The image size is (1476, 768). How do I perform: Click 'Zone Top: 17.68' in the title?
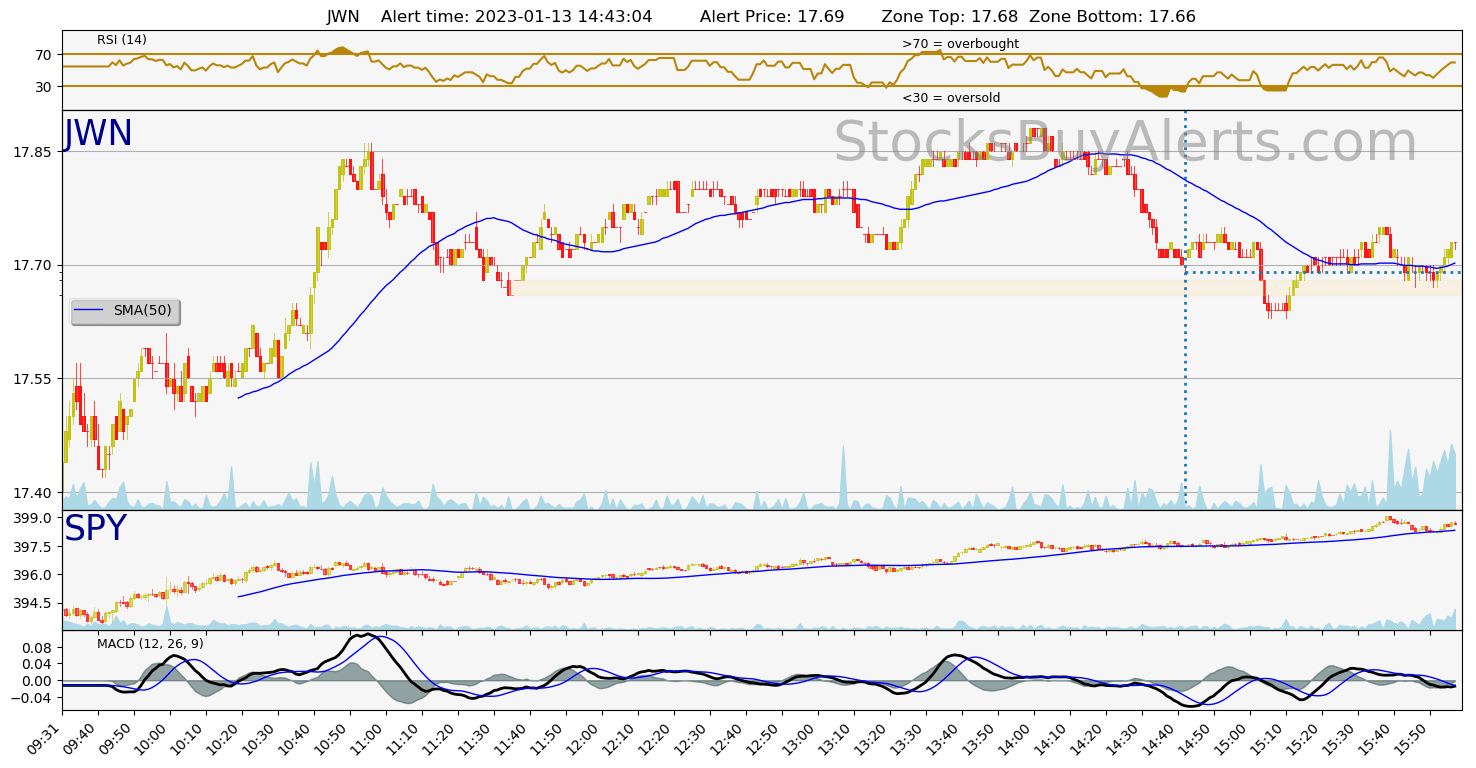[x=950, y=17]
